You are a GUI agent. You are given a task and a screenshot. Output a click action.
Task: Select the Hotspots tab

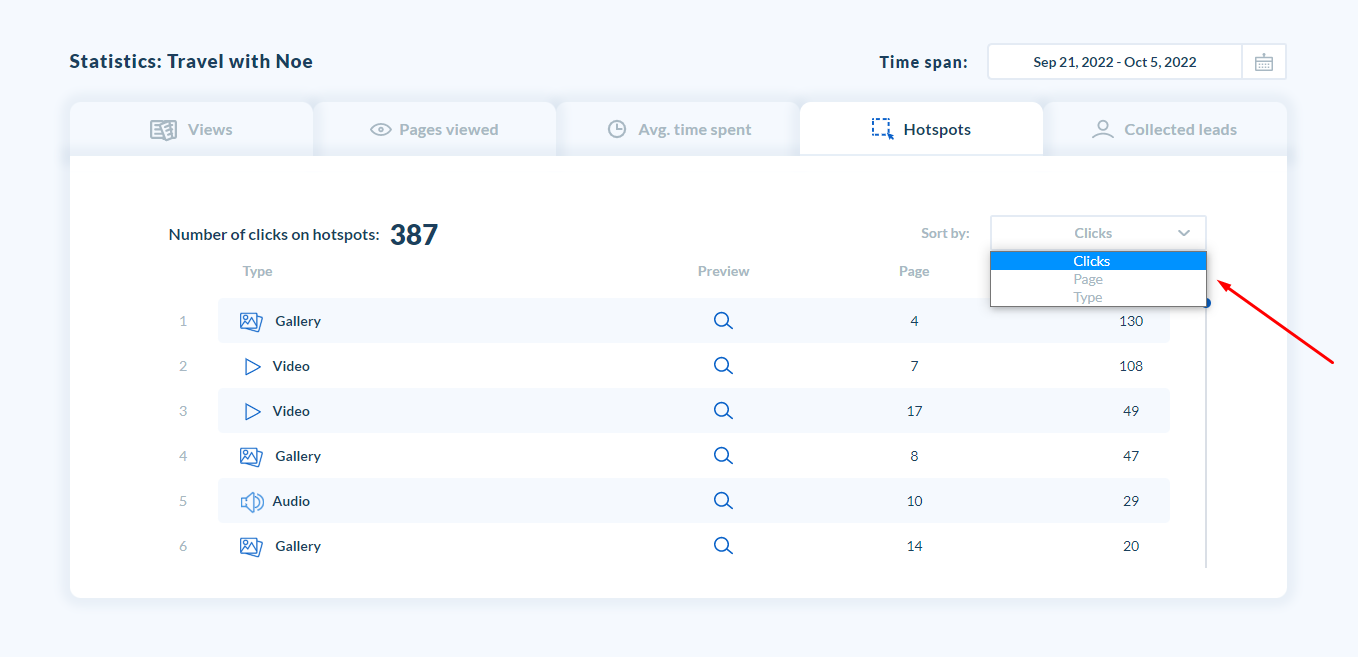(x=921, y=129)
